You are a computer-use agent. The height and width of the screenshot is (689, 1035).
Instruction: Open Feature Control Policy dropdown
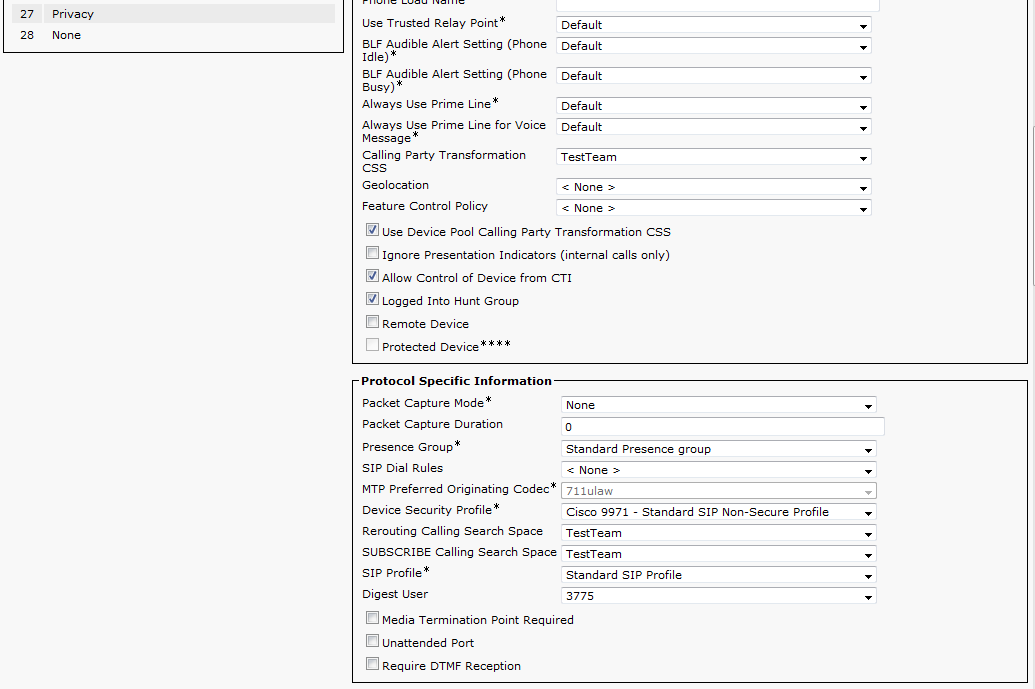(713, 208)
